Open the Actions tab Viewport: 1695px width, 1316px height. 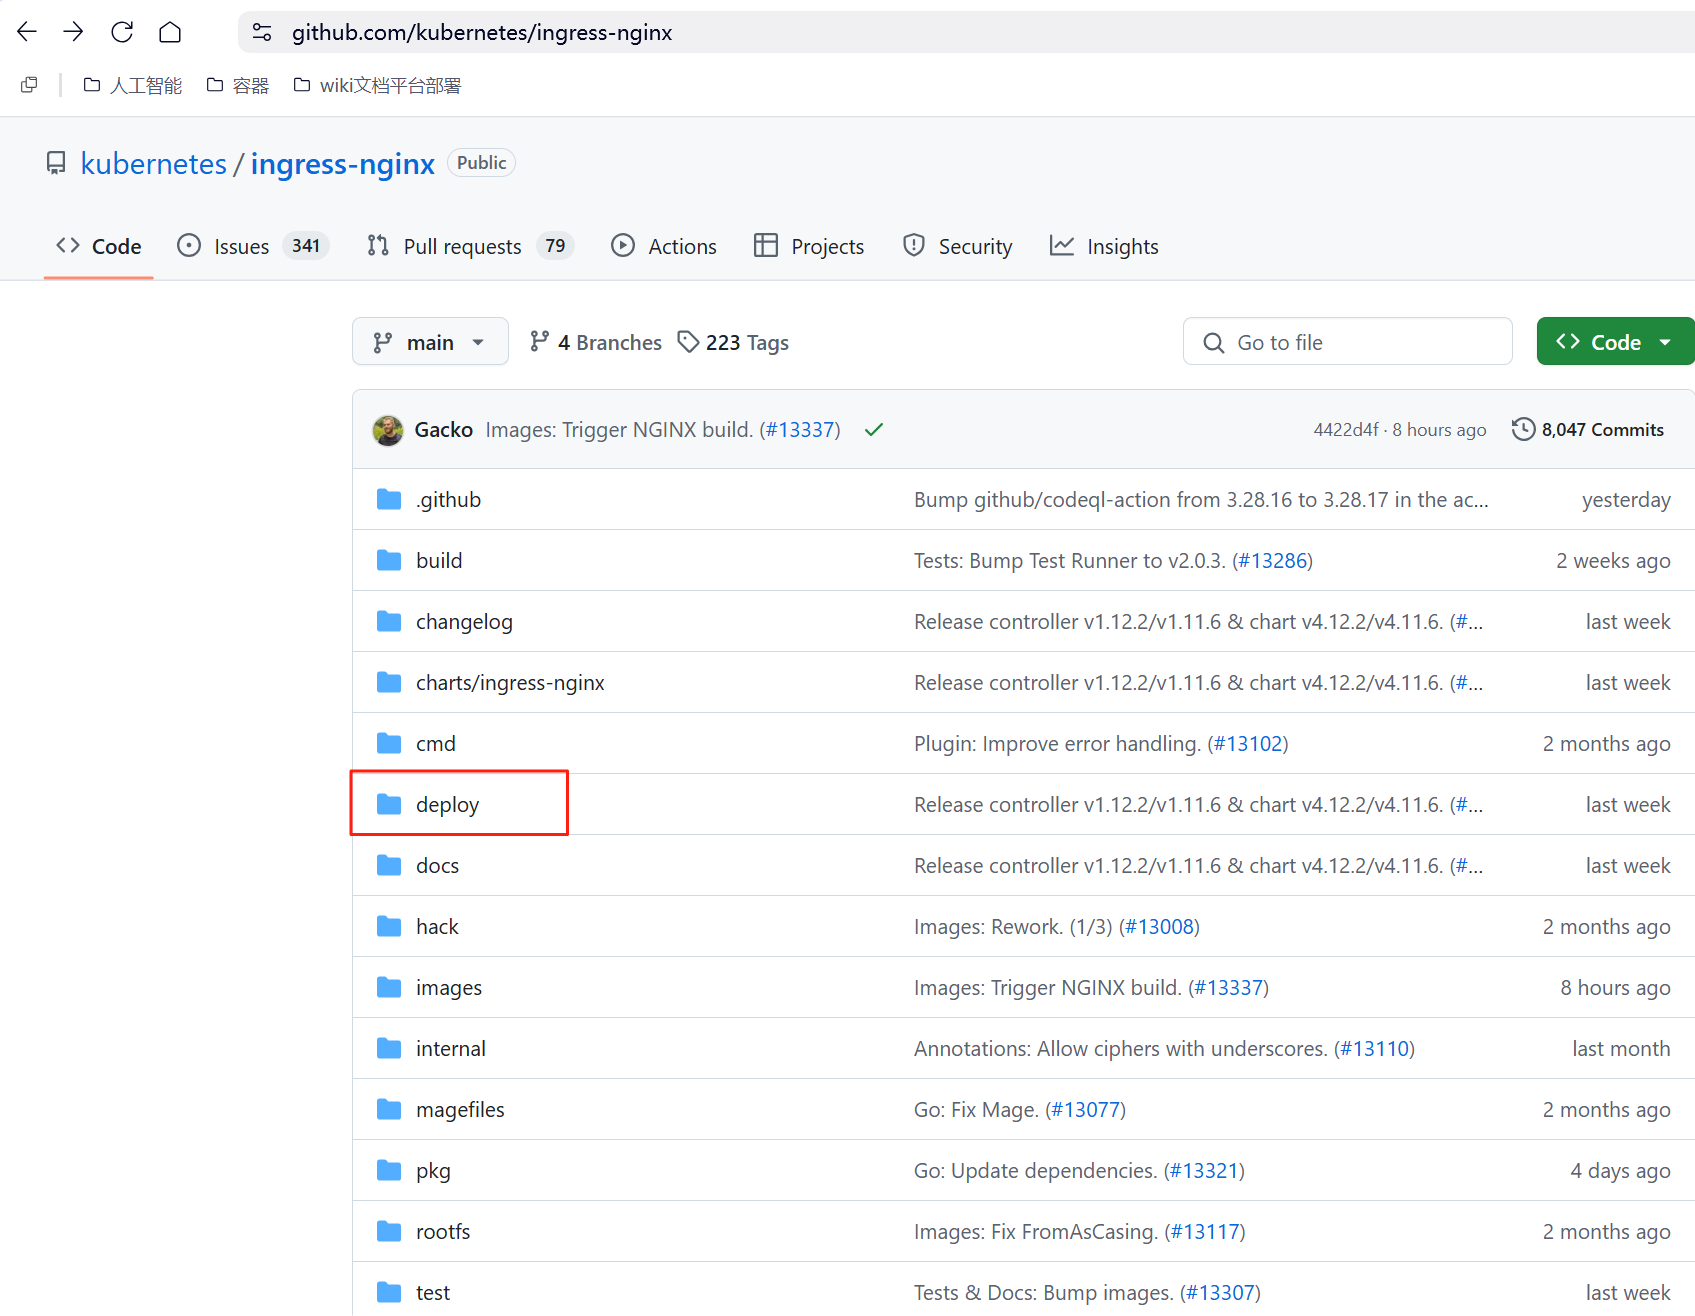664,246
